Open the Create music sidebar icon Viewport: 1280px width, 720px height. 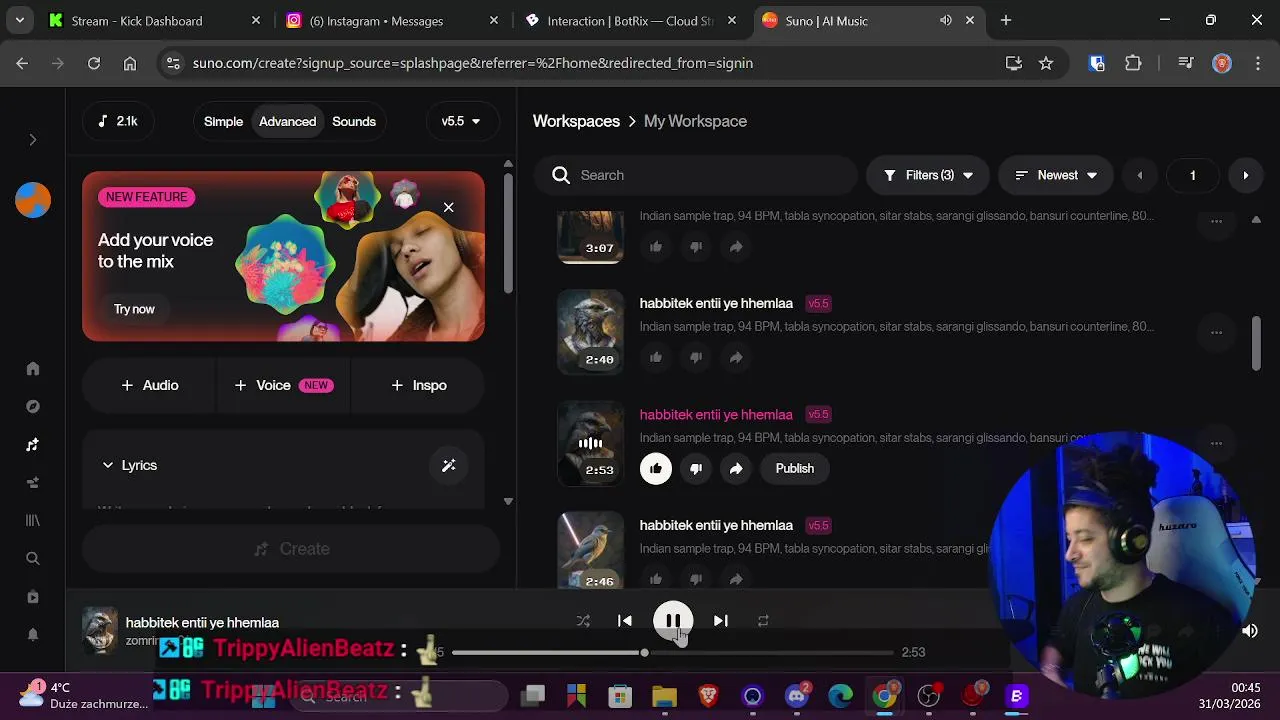tap(33, 444)
